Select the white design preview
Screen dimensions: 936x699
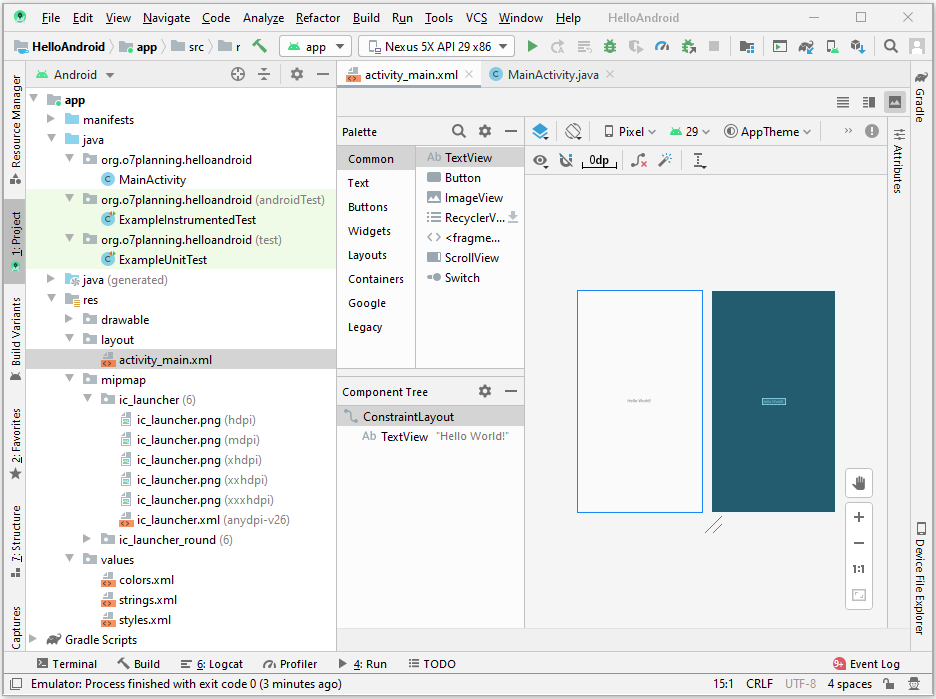pyautogui.click(x=639, y=401)
